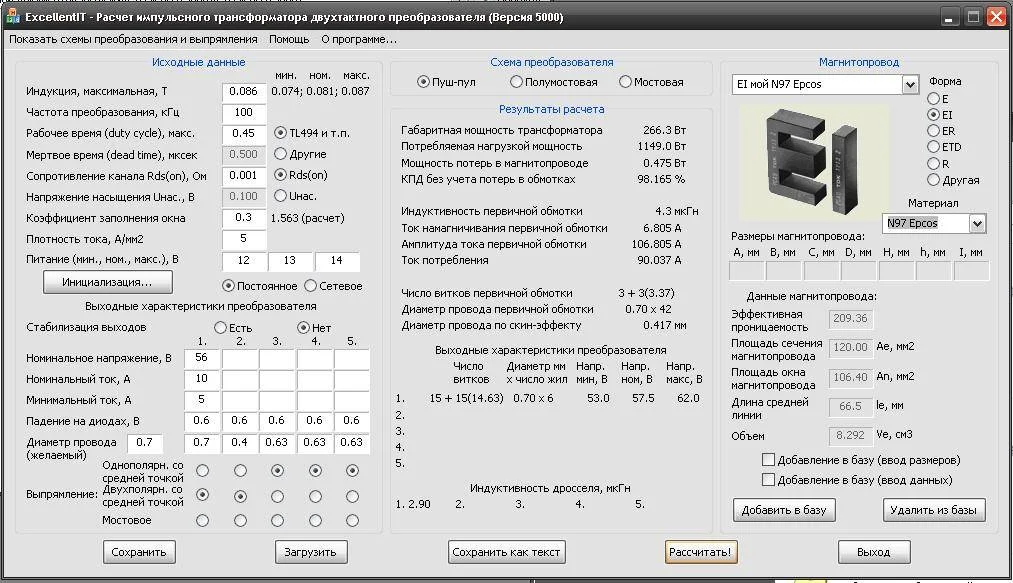
Task: Click the 'Добавить в базу' button
Action: (x=784, y=510)
